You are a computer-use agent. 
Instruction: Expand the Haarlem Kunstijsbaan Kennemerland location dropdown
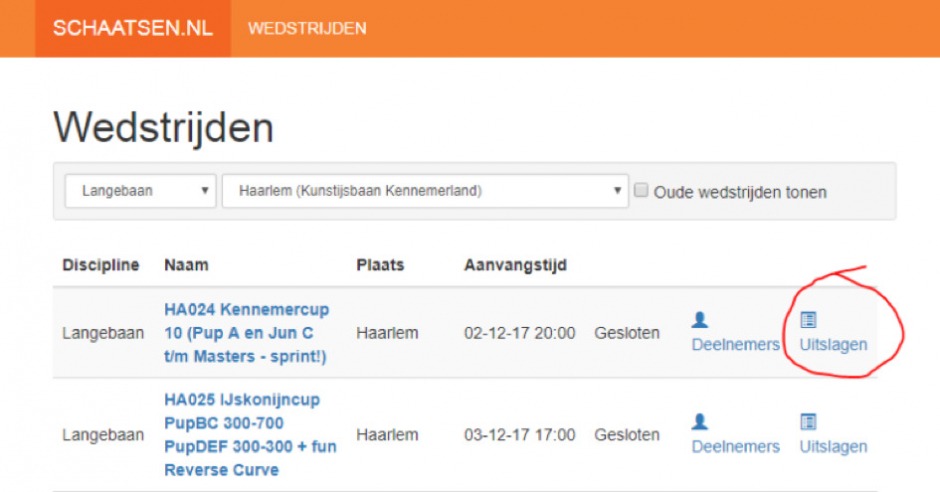tap(425, 191)
